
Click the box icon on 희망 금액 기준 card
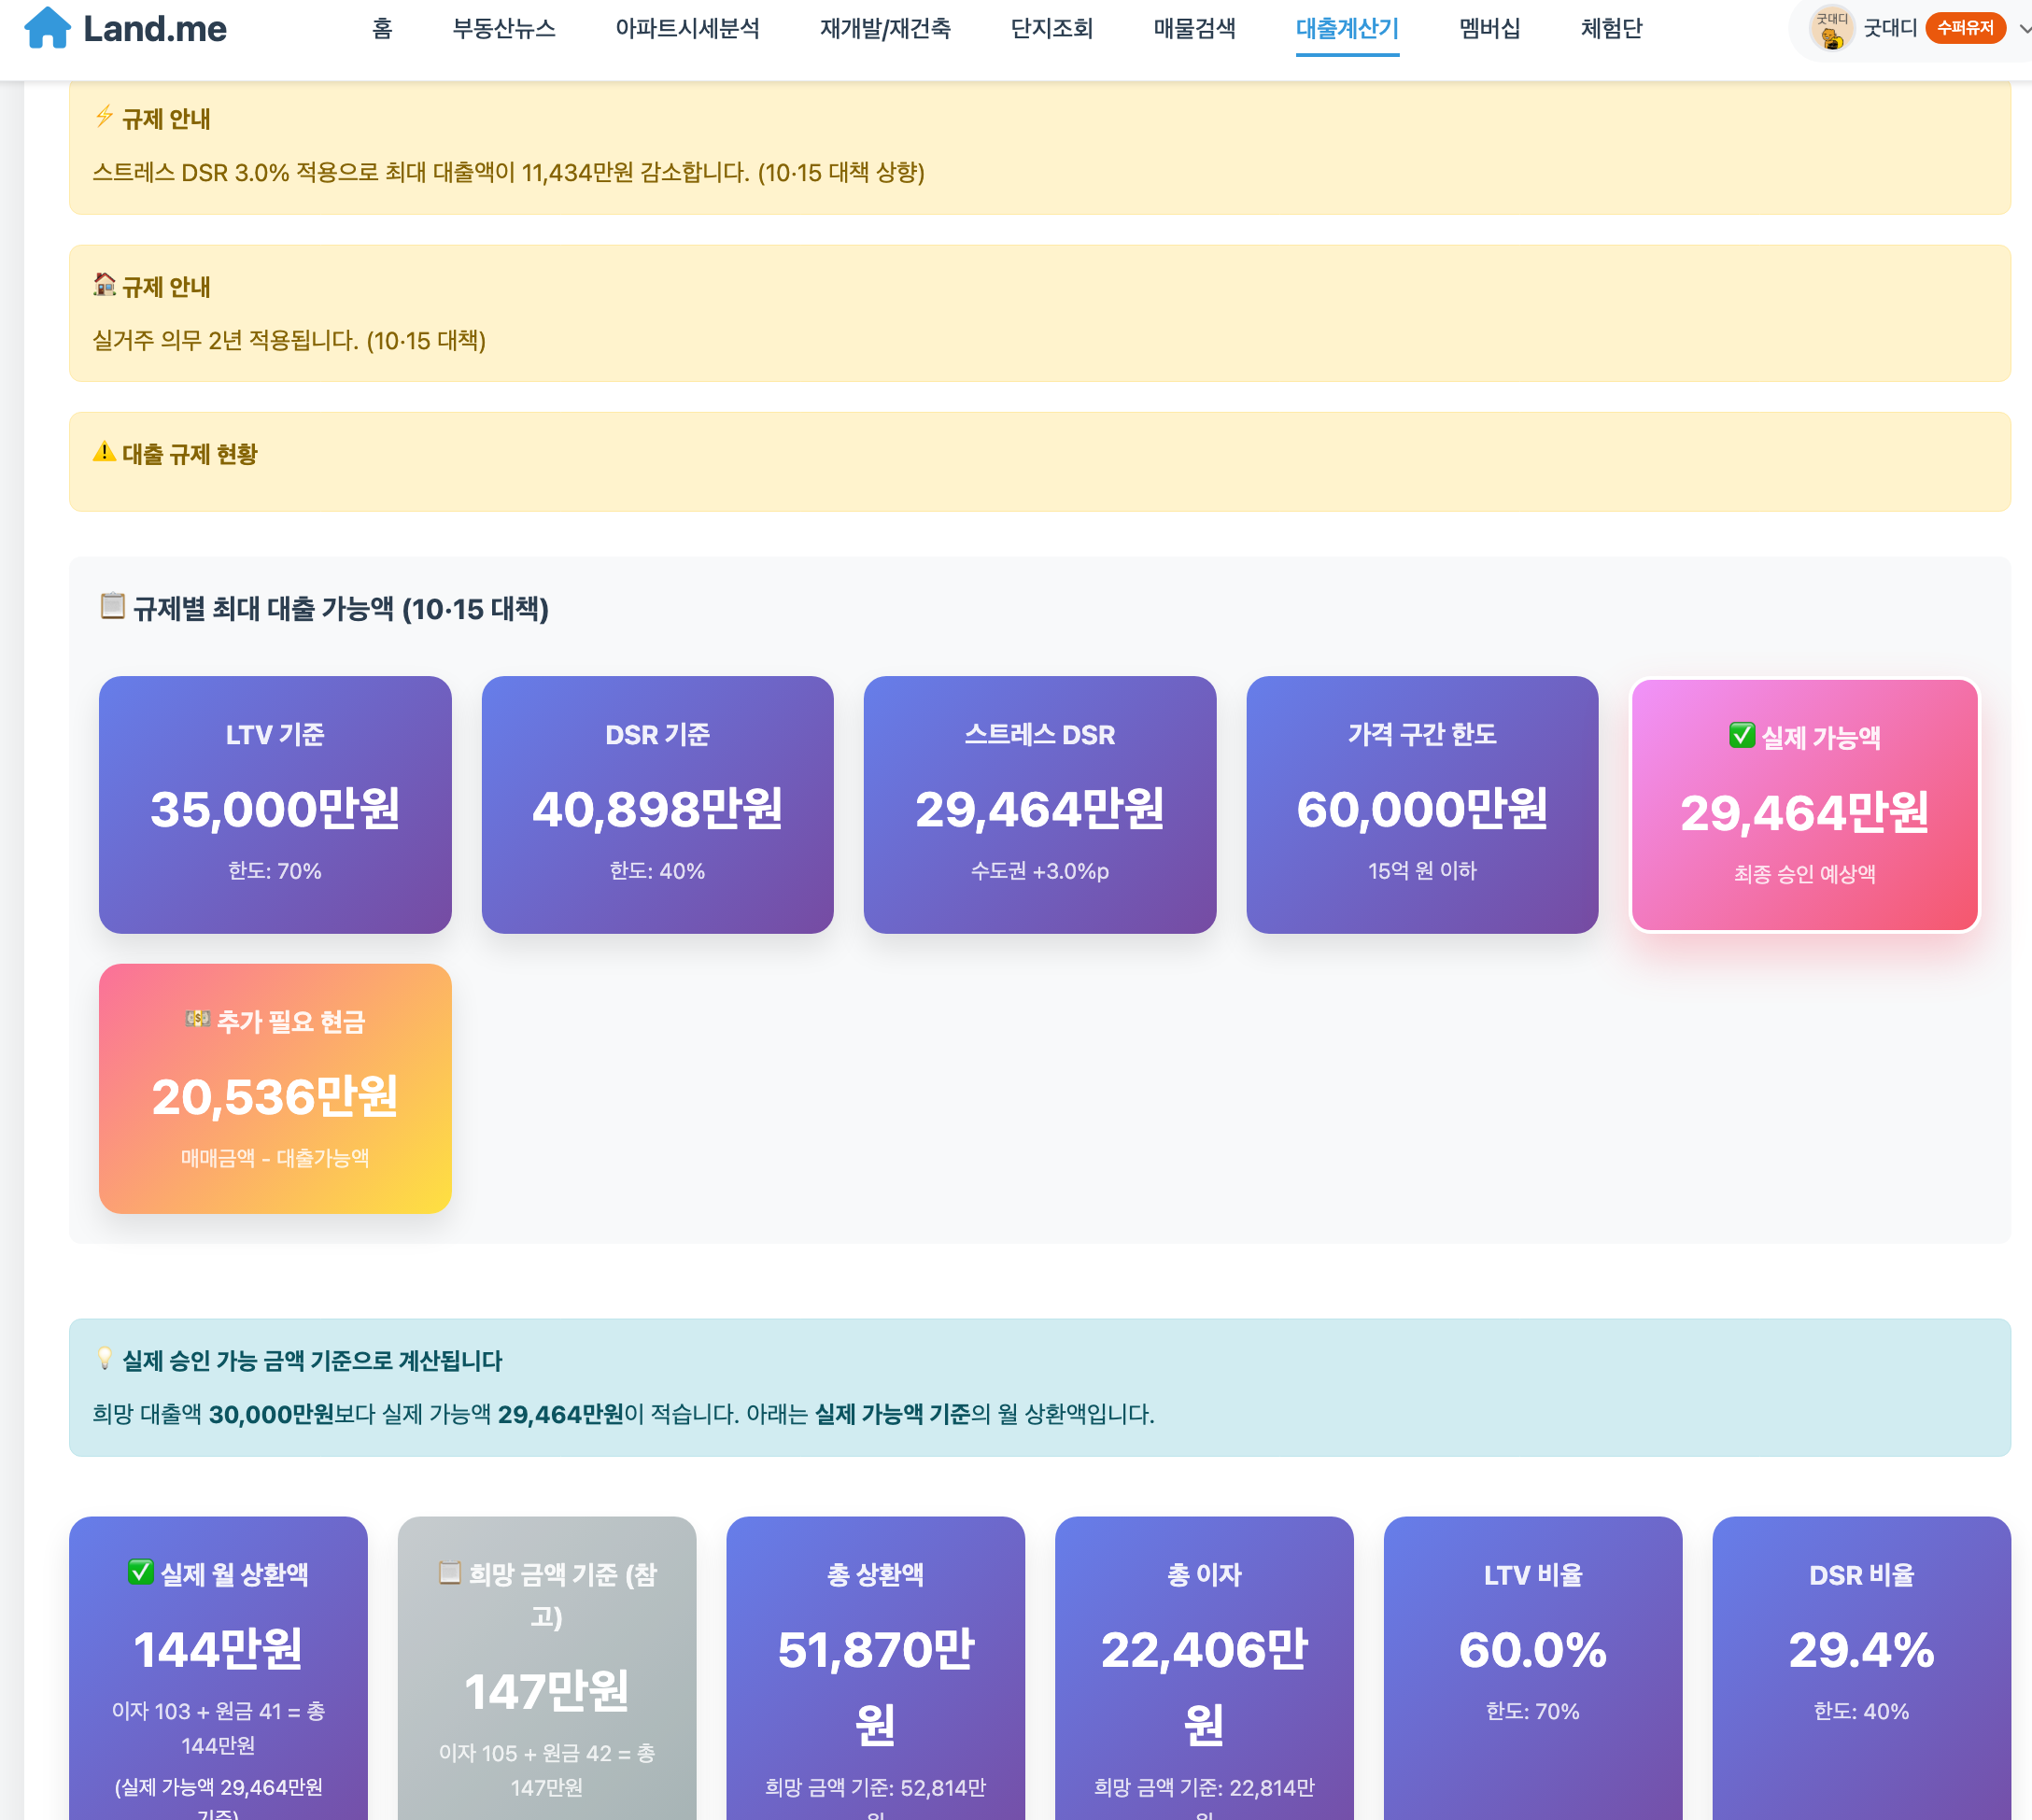(x=449, y=1573)
